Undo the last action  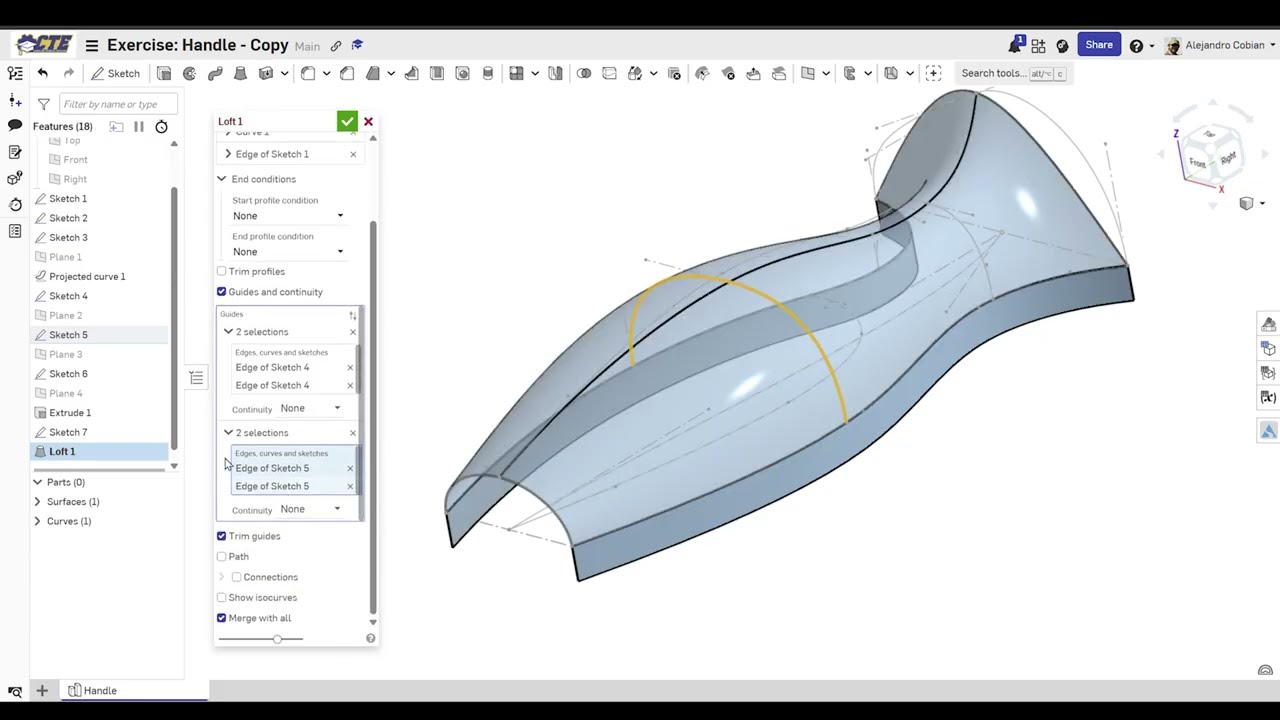click(x=42, y=73)
